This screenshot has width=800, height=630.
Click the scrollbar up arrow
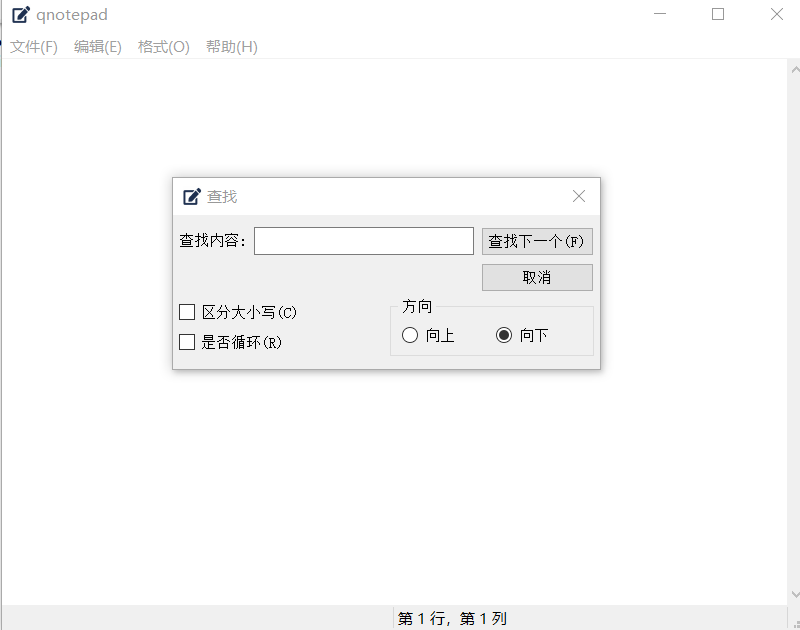[793, 69]
